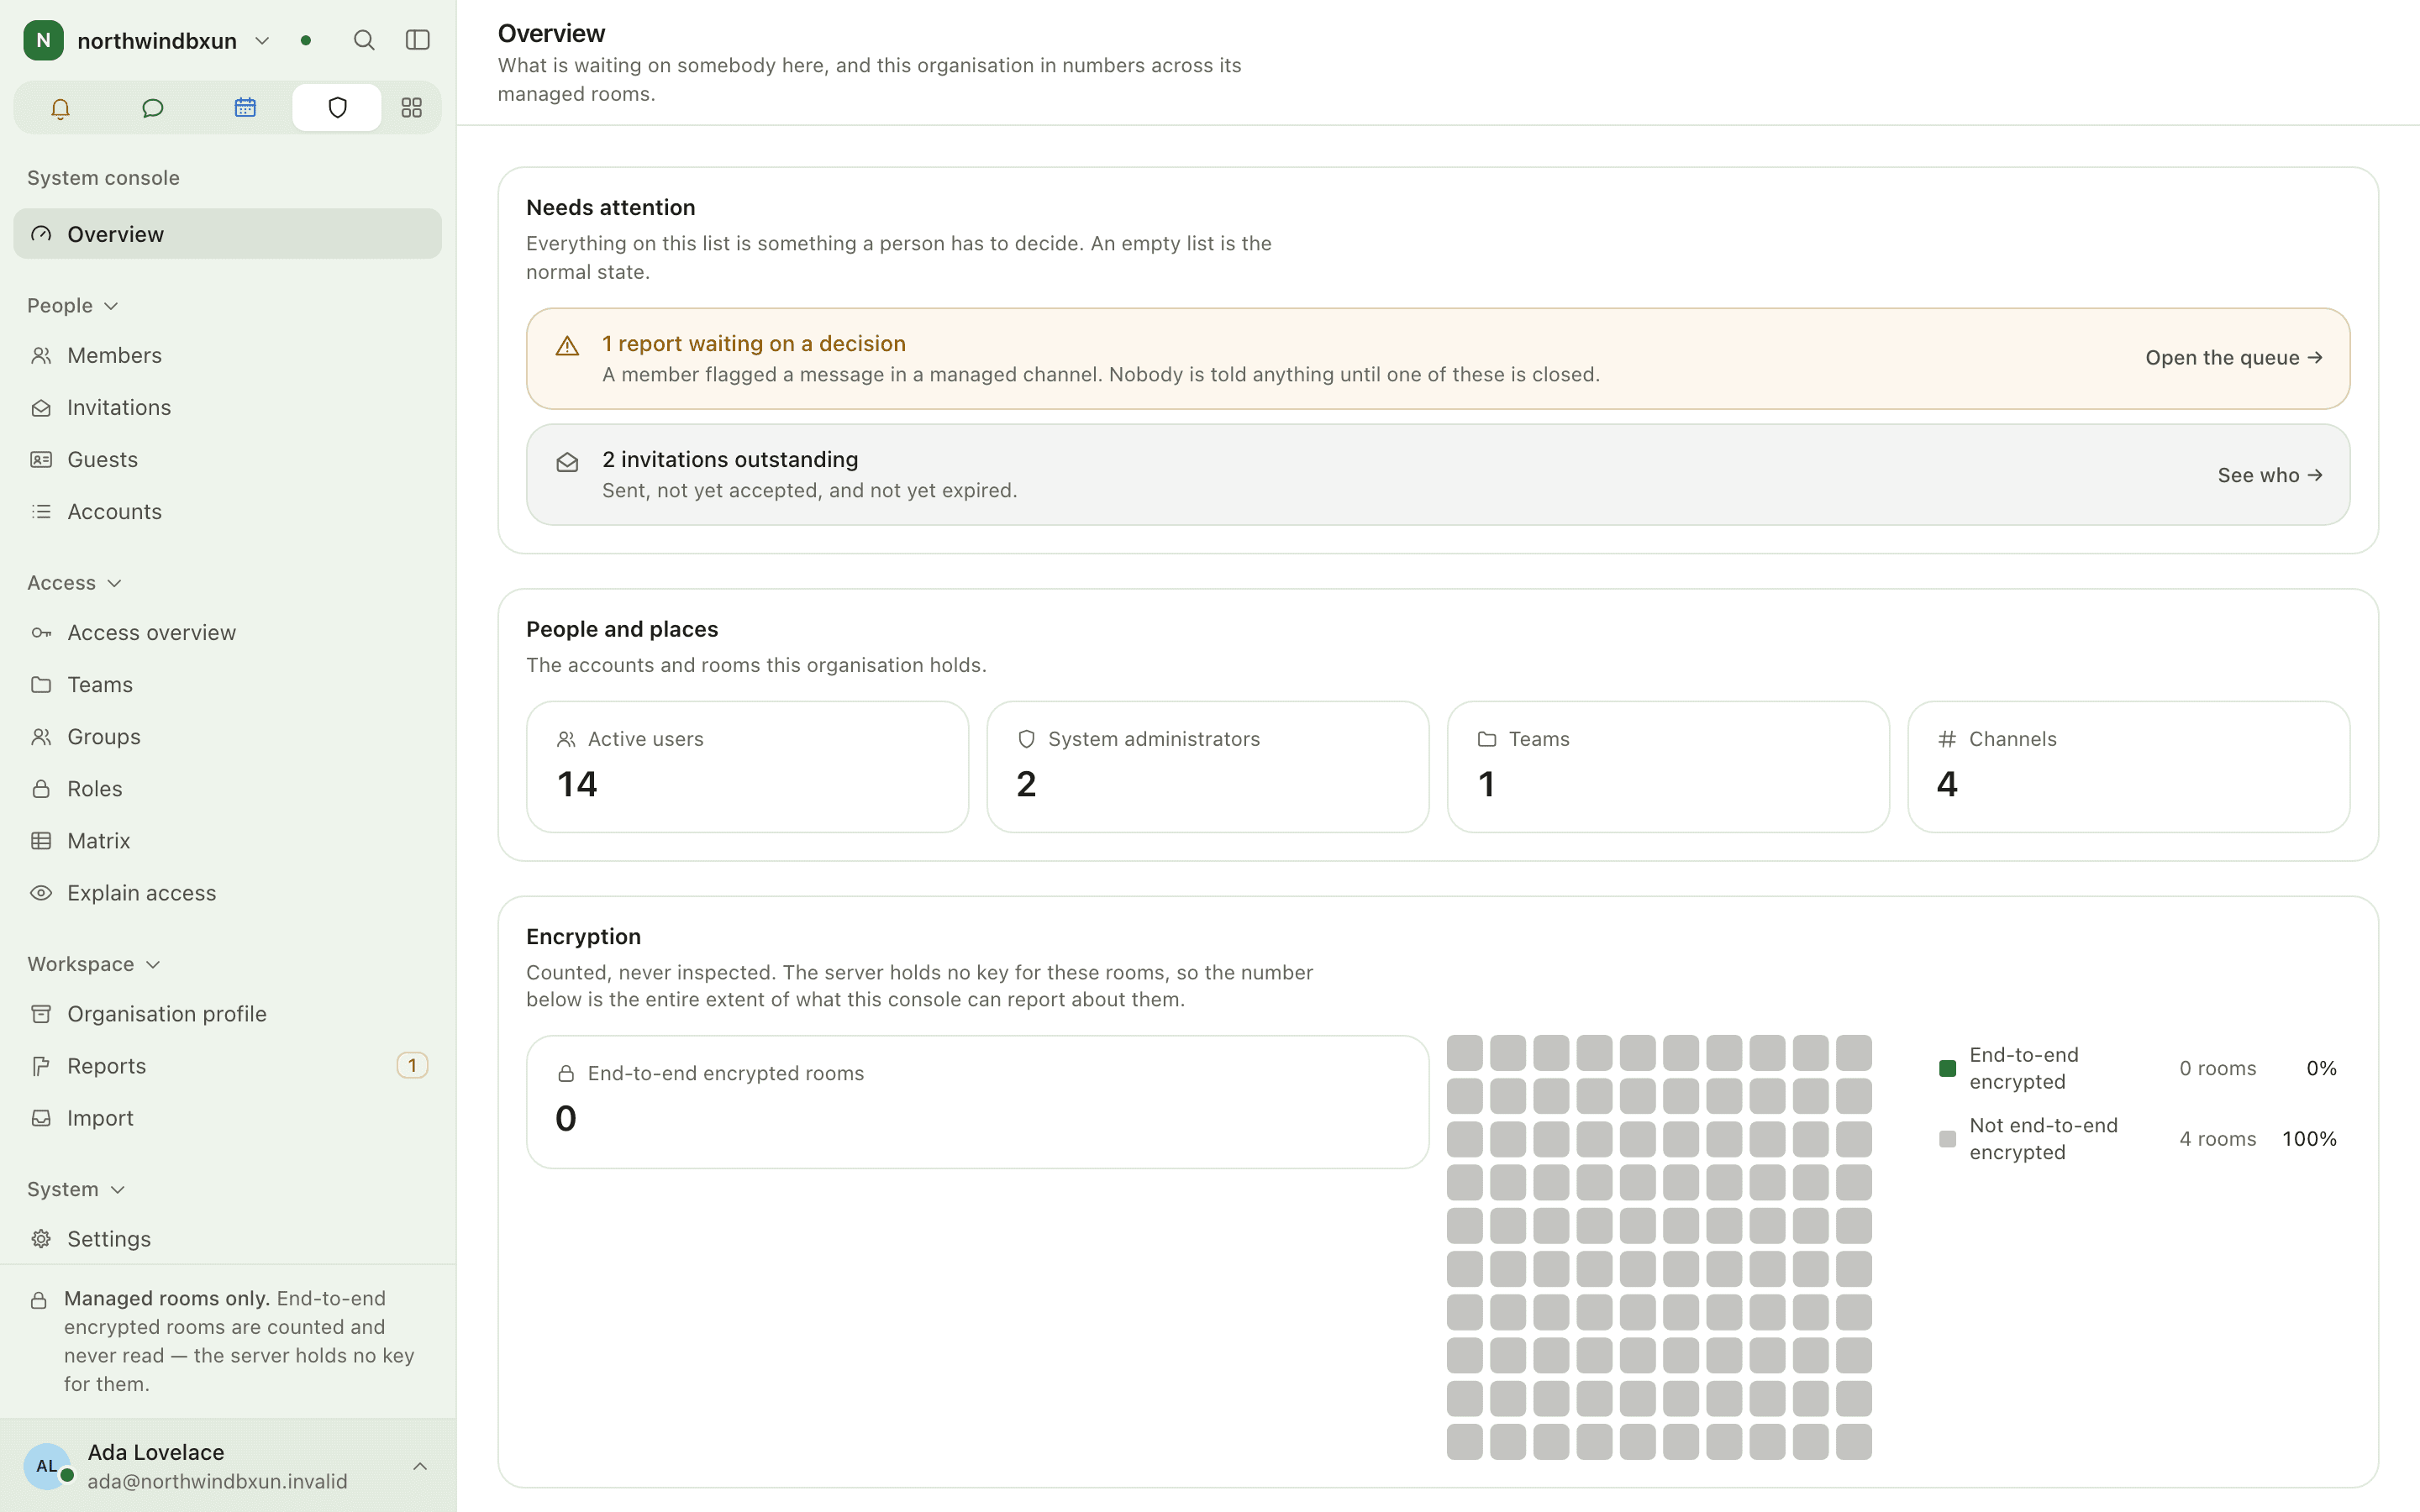The image size is (2420, 1512).
Task: Toggle the sidebar panel icon
Action: 418,40
